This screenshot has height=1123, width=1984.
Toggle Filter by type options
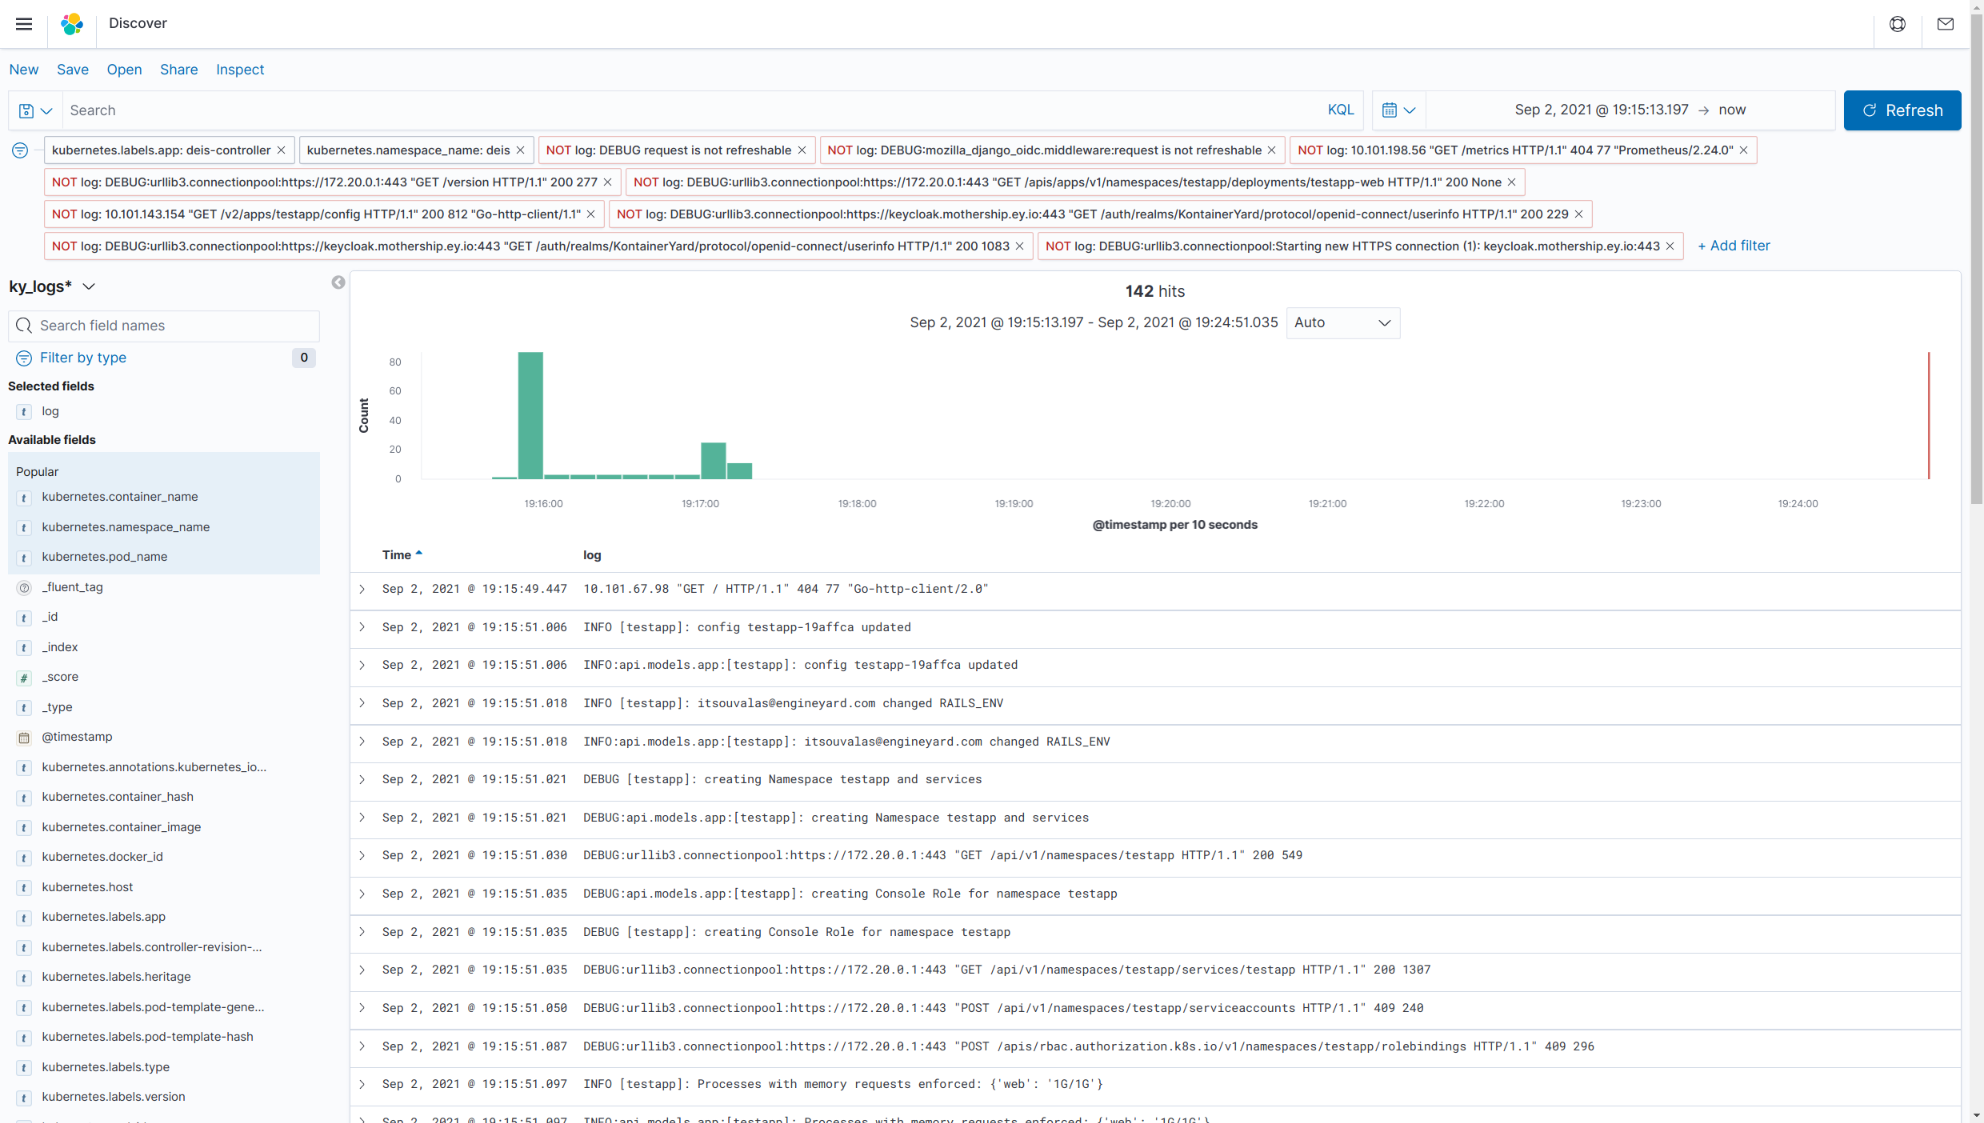[83, 358]
